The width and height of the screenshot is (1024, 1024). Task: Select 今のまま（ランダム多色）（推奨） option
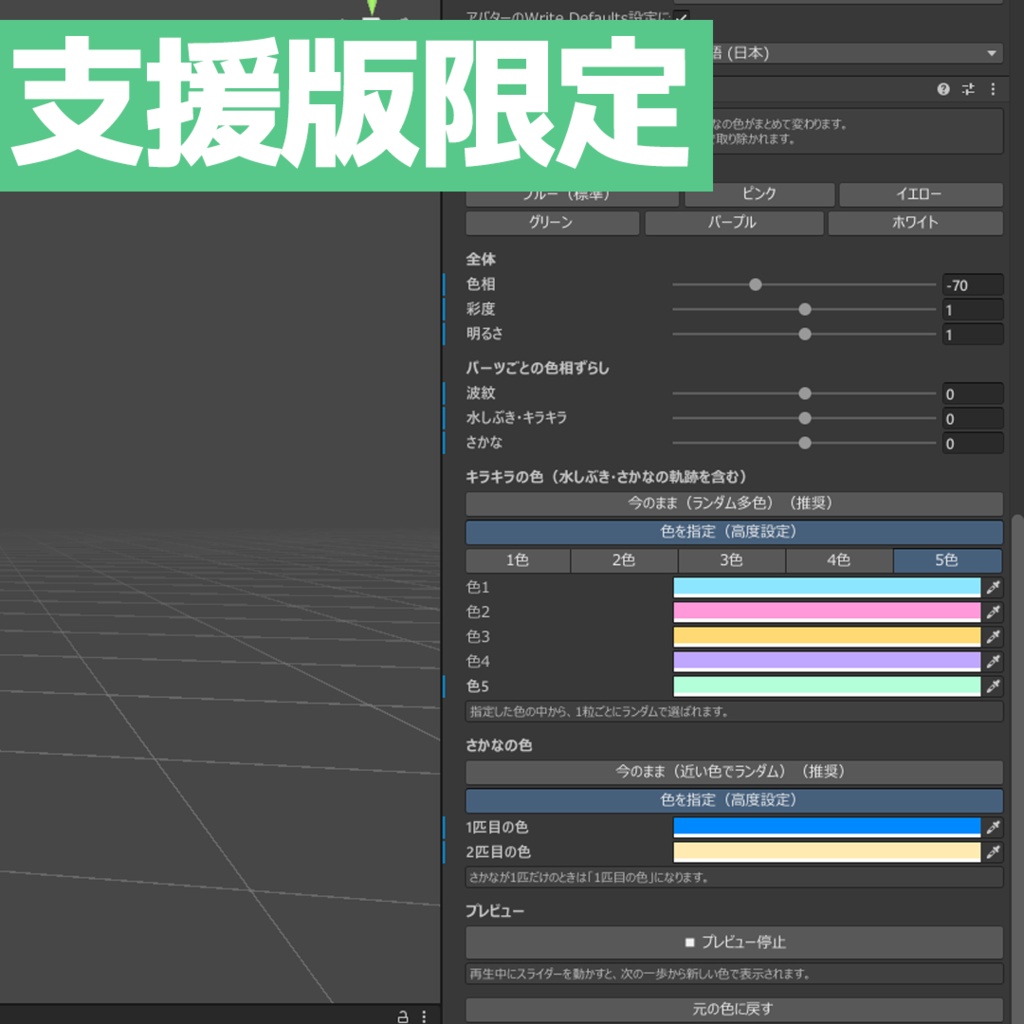pos(734,504)
